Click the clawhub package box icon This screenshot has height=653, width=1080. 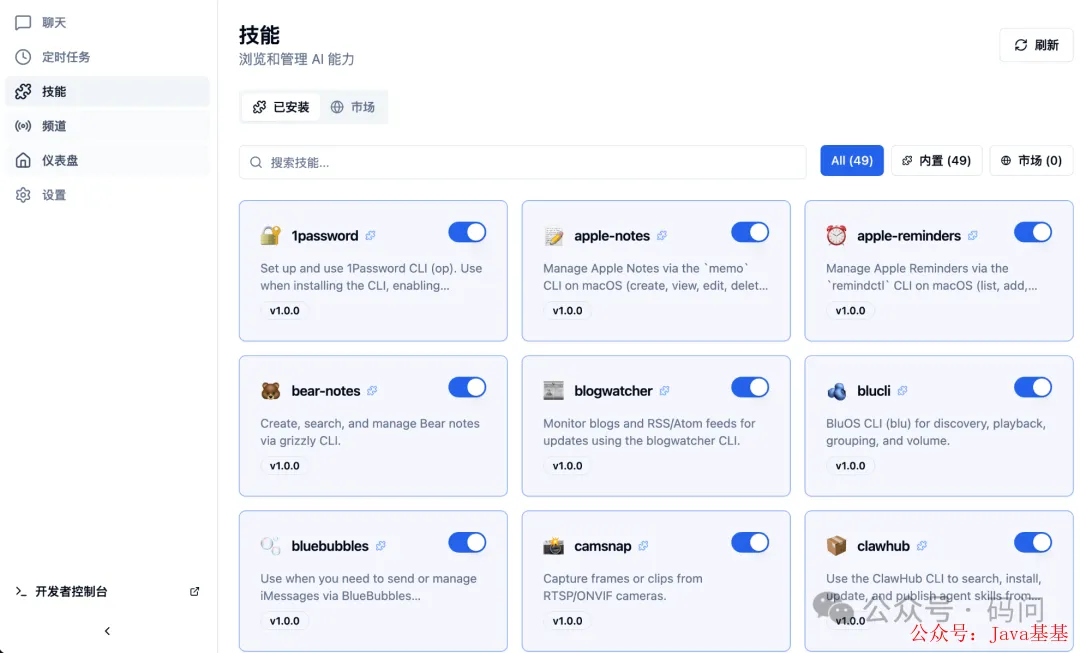836,546
